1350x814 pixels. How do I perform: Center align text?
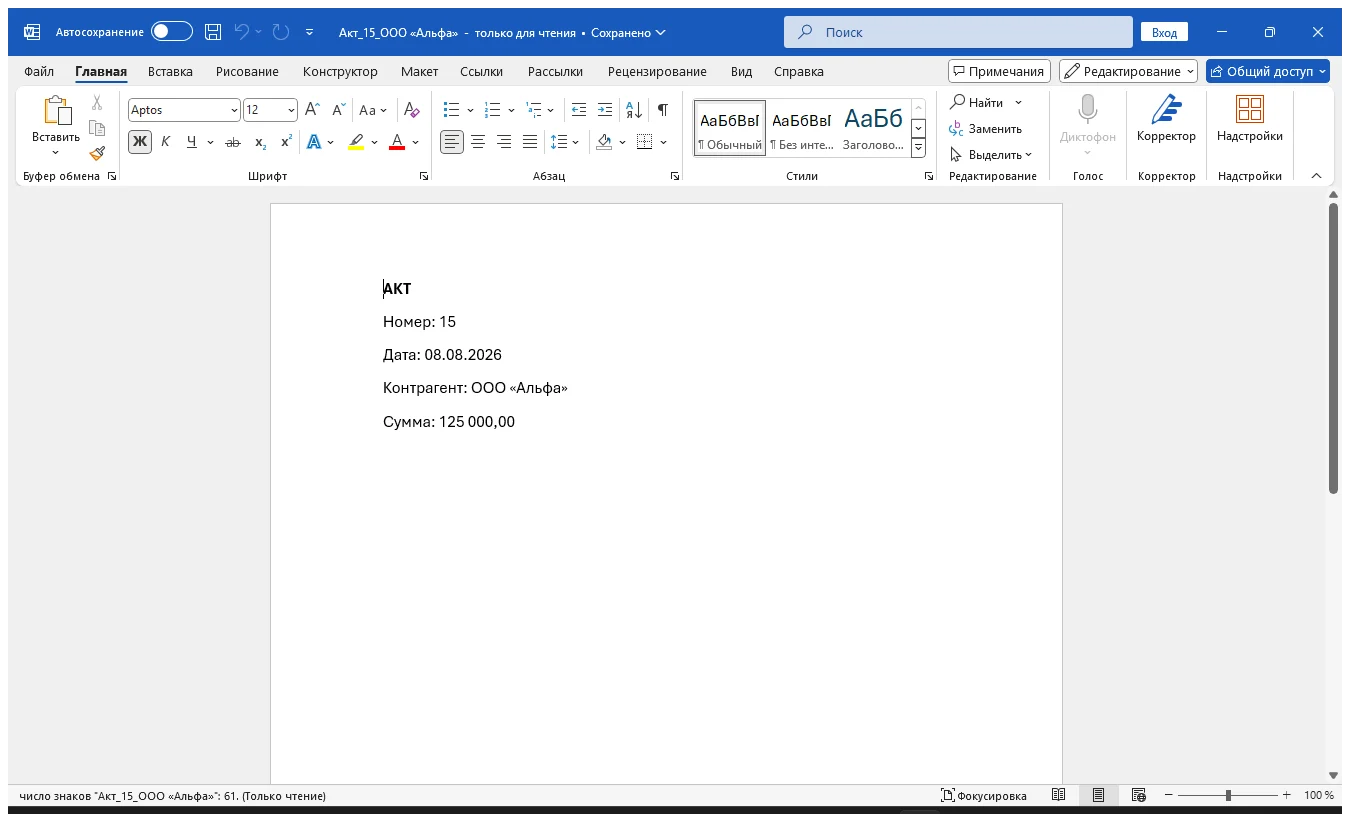(478, 142)
